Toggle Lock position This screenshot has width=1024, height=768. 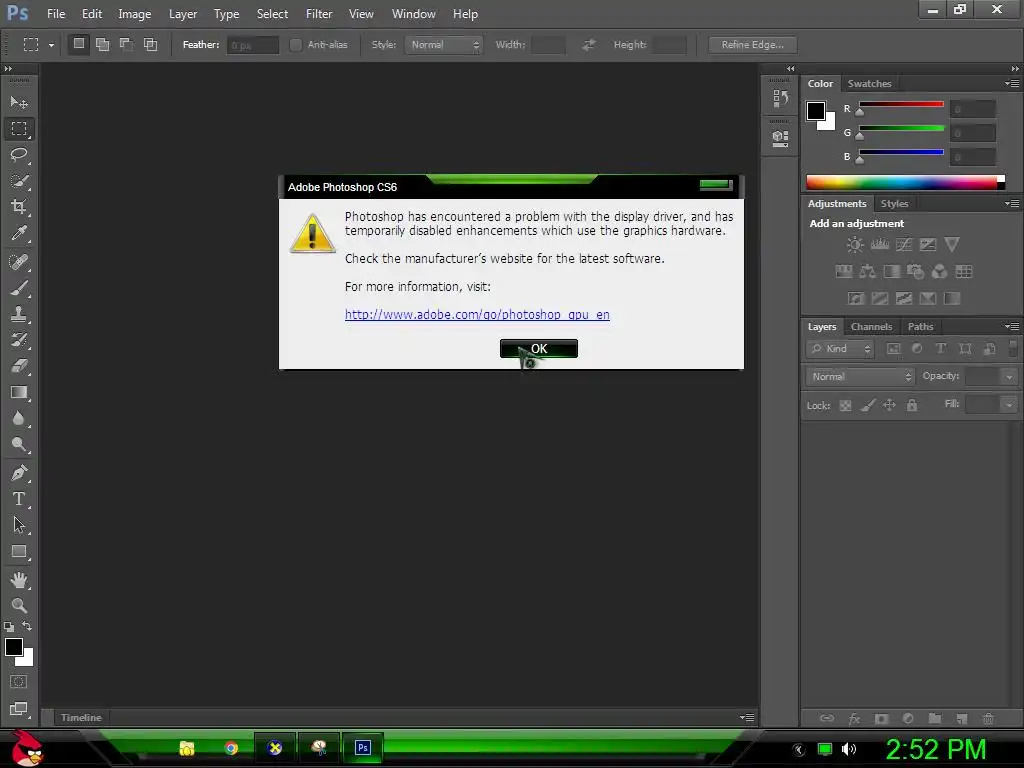(889, 406)
